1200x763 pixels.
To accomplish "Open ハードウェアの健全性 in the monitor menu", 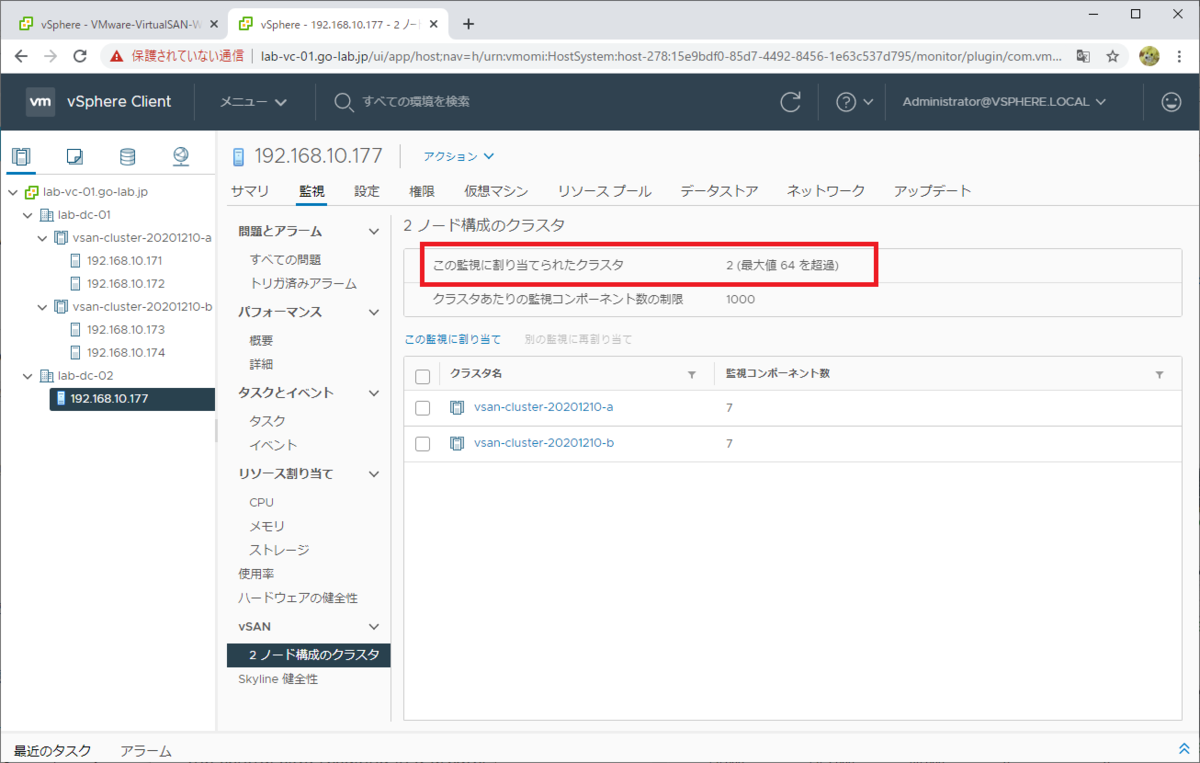I will [x=297, y=598].
